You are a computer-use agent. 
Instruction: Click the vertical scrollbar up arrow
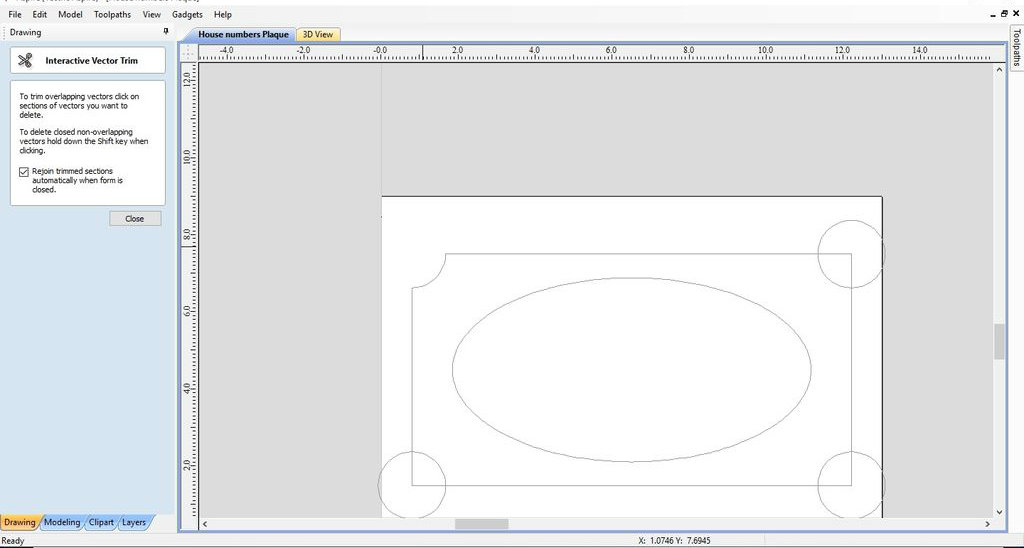(999, 69)
